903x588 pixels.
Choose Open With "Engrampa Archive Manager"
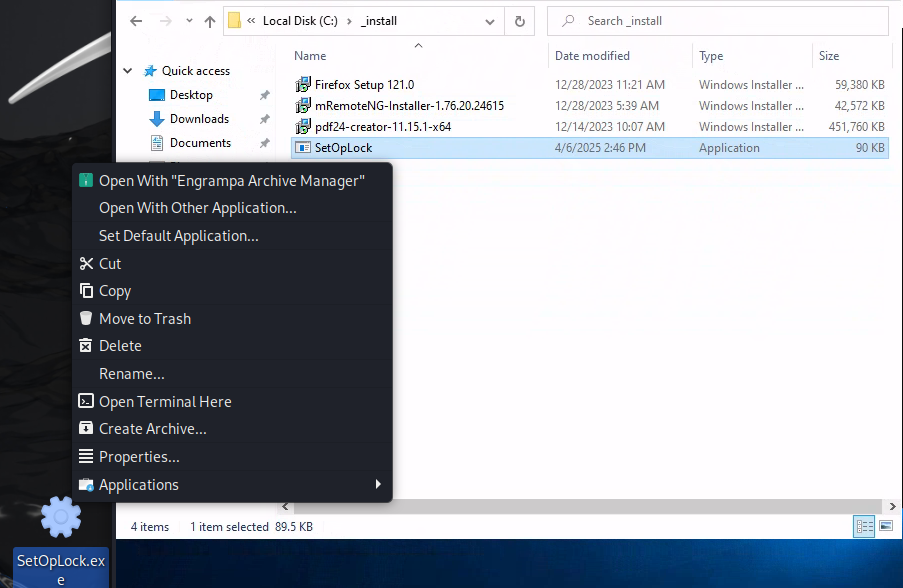[x=231, y=180]
